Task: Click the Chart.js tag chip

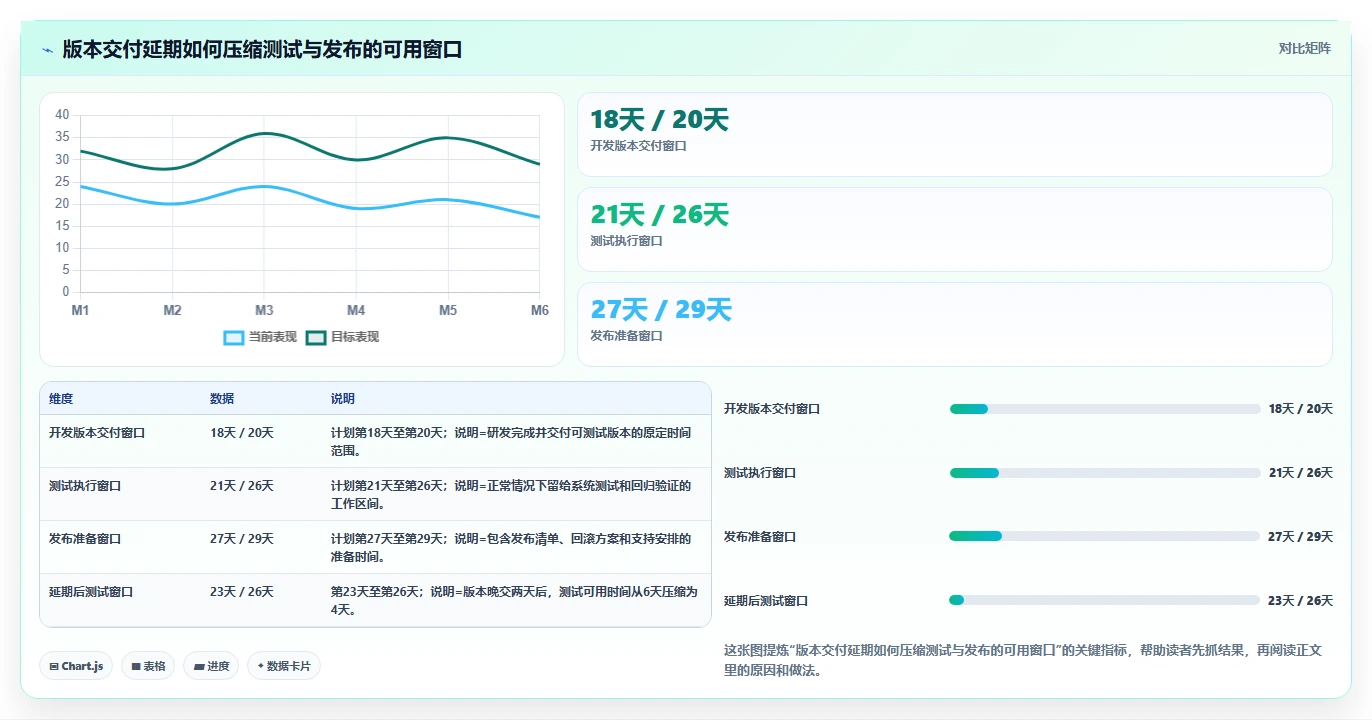Action: pyautogui.click(x=76, y=666)
